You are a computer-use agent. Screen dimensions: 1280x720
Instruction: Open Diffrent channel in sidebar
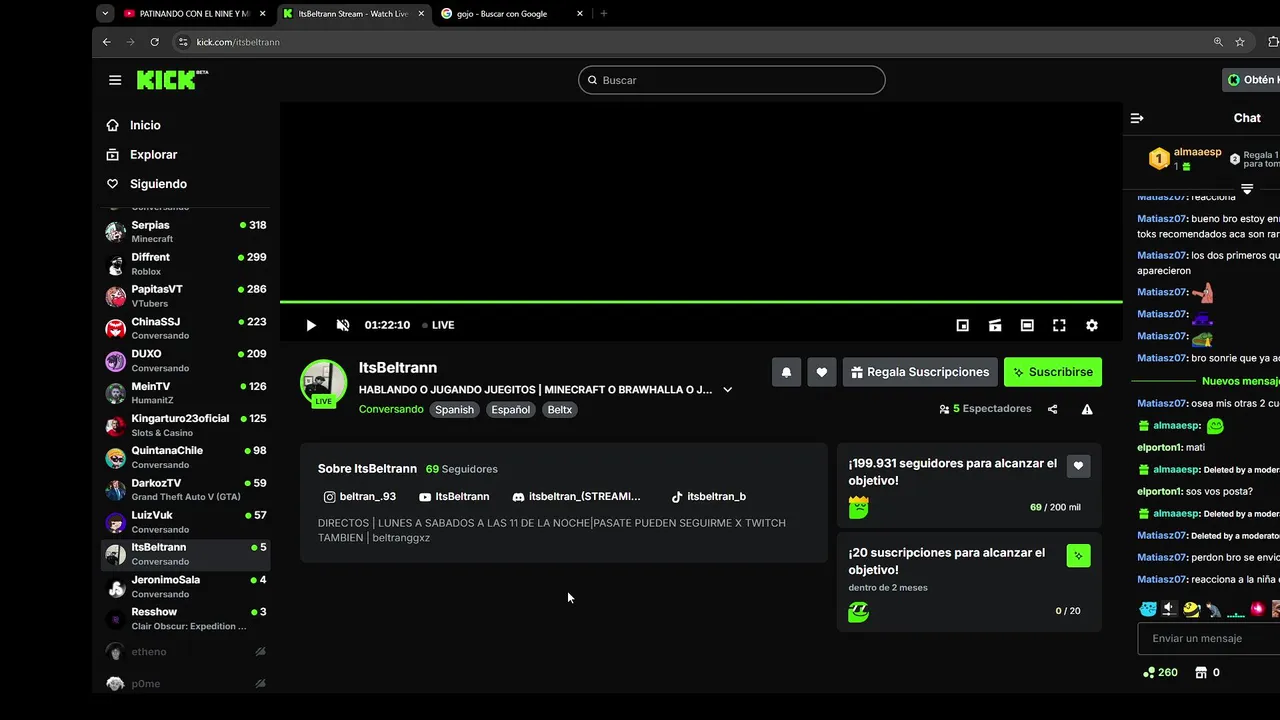coord(186,264)
